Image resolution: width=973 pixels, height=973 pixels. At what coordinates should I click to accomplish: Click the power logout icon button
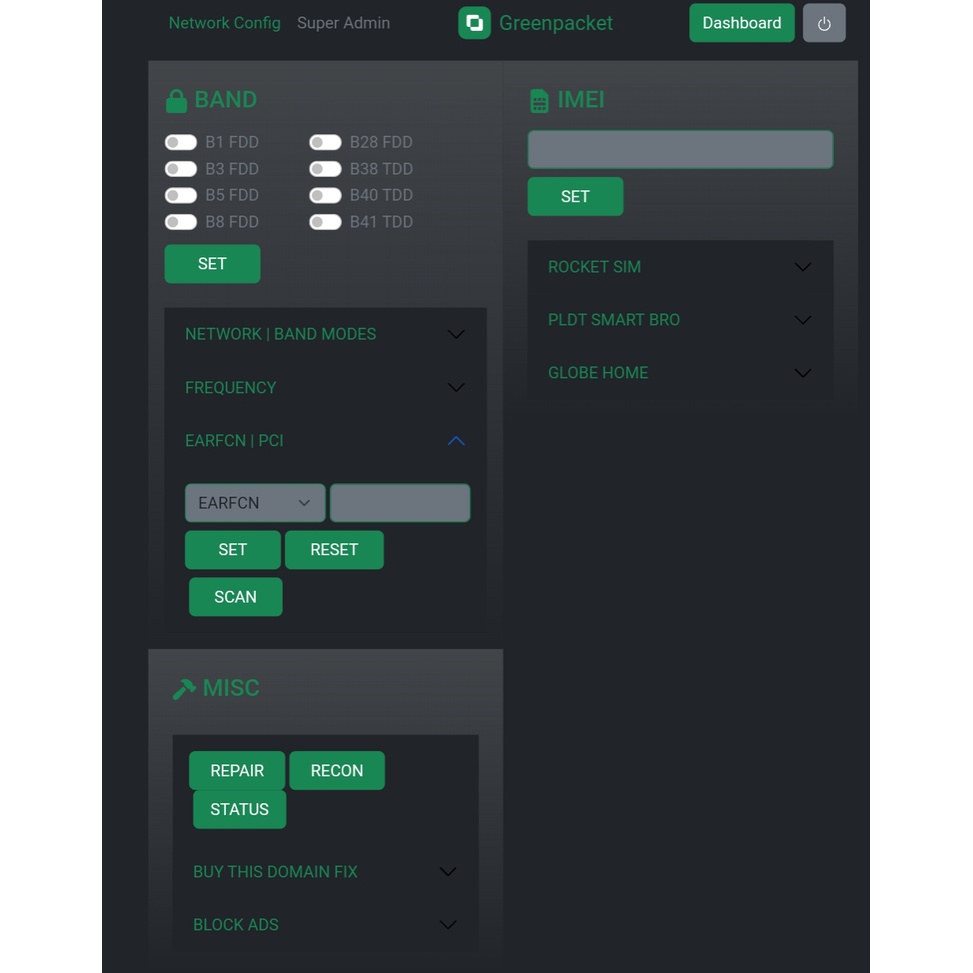[x=824, y=23]
